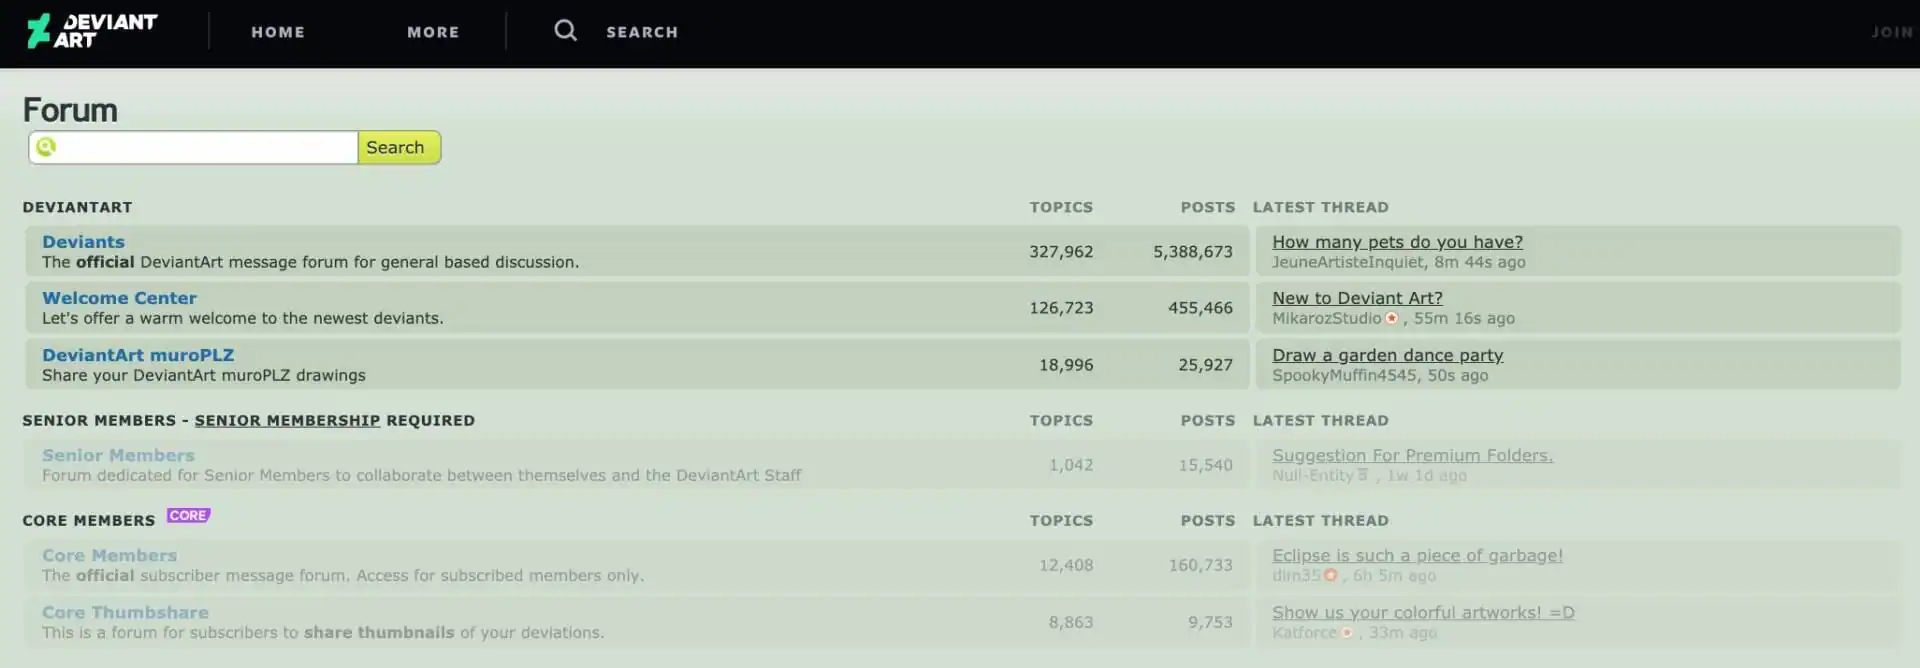The image size is (1920, 668).
Task: Click the Senior Members posts count 15,540
Action: 1205,465
